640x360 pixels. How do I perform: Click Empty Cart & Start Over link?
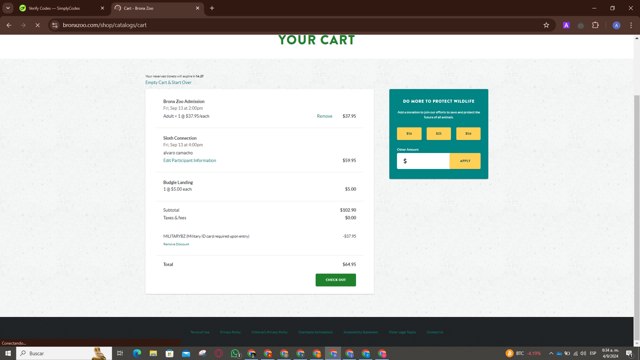coord(168,82)
